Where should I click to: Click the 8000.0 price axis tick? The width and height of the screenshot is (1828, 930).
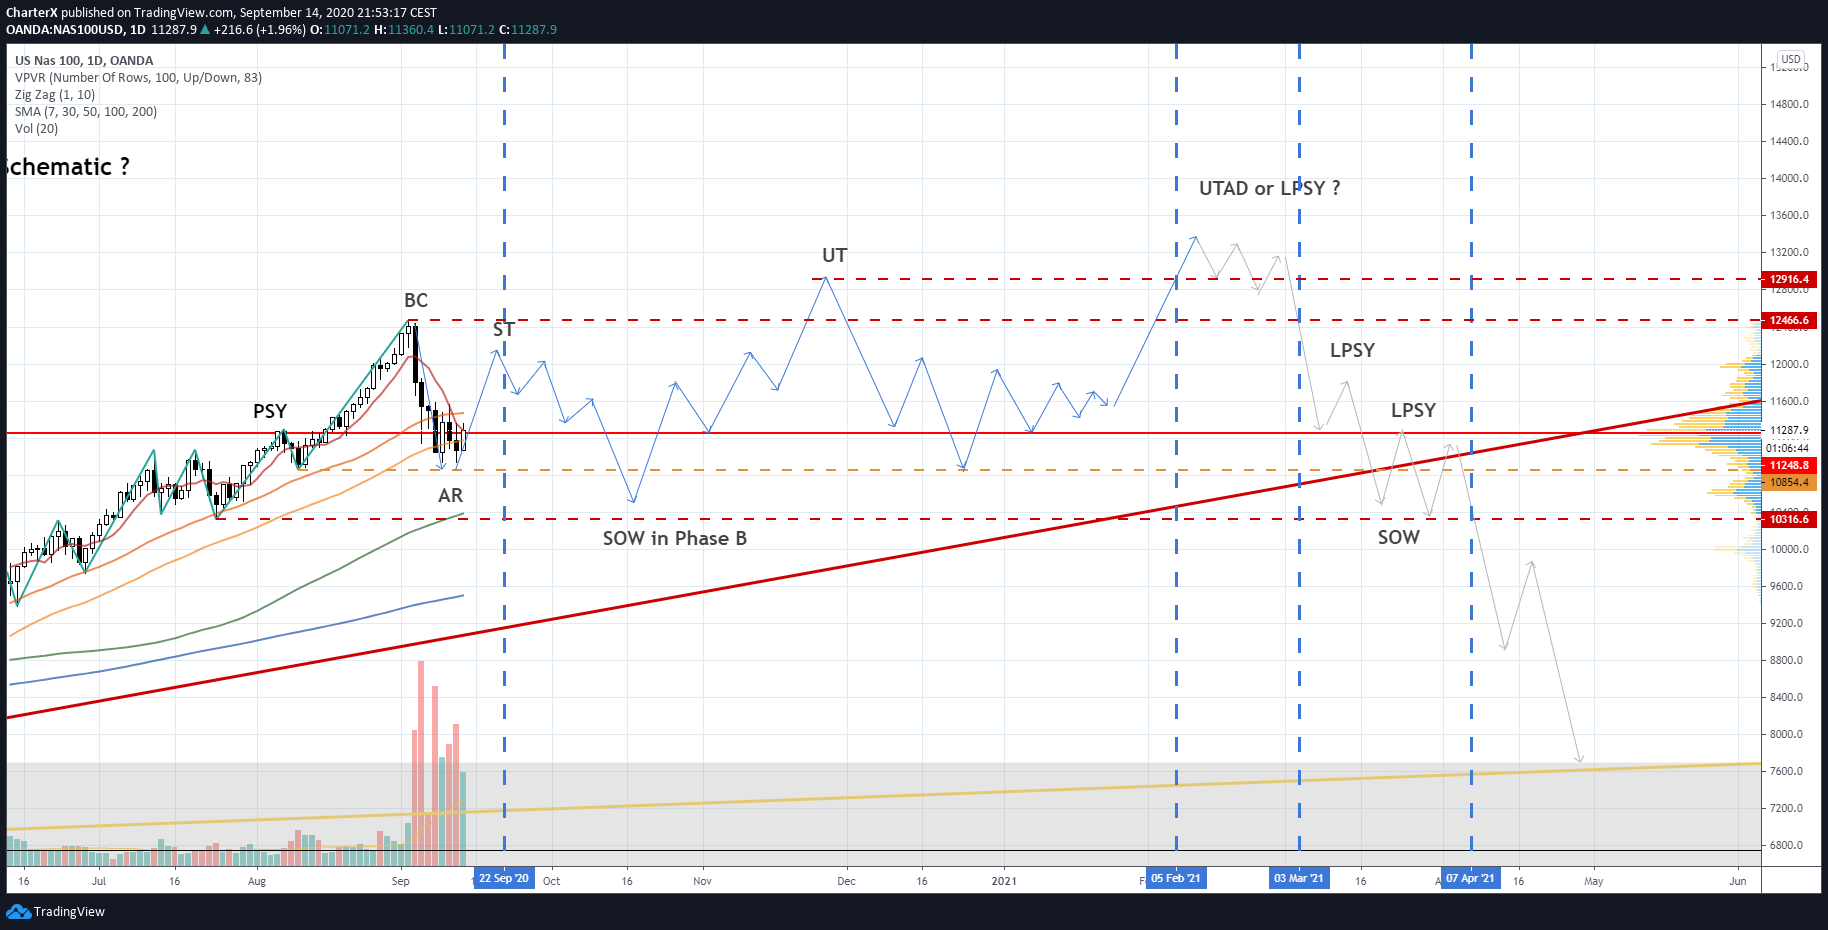1789,734
